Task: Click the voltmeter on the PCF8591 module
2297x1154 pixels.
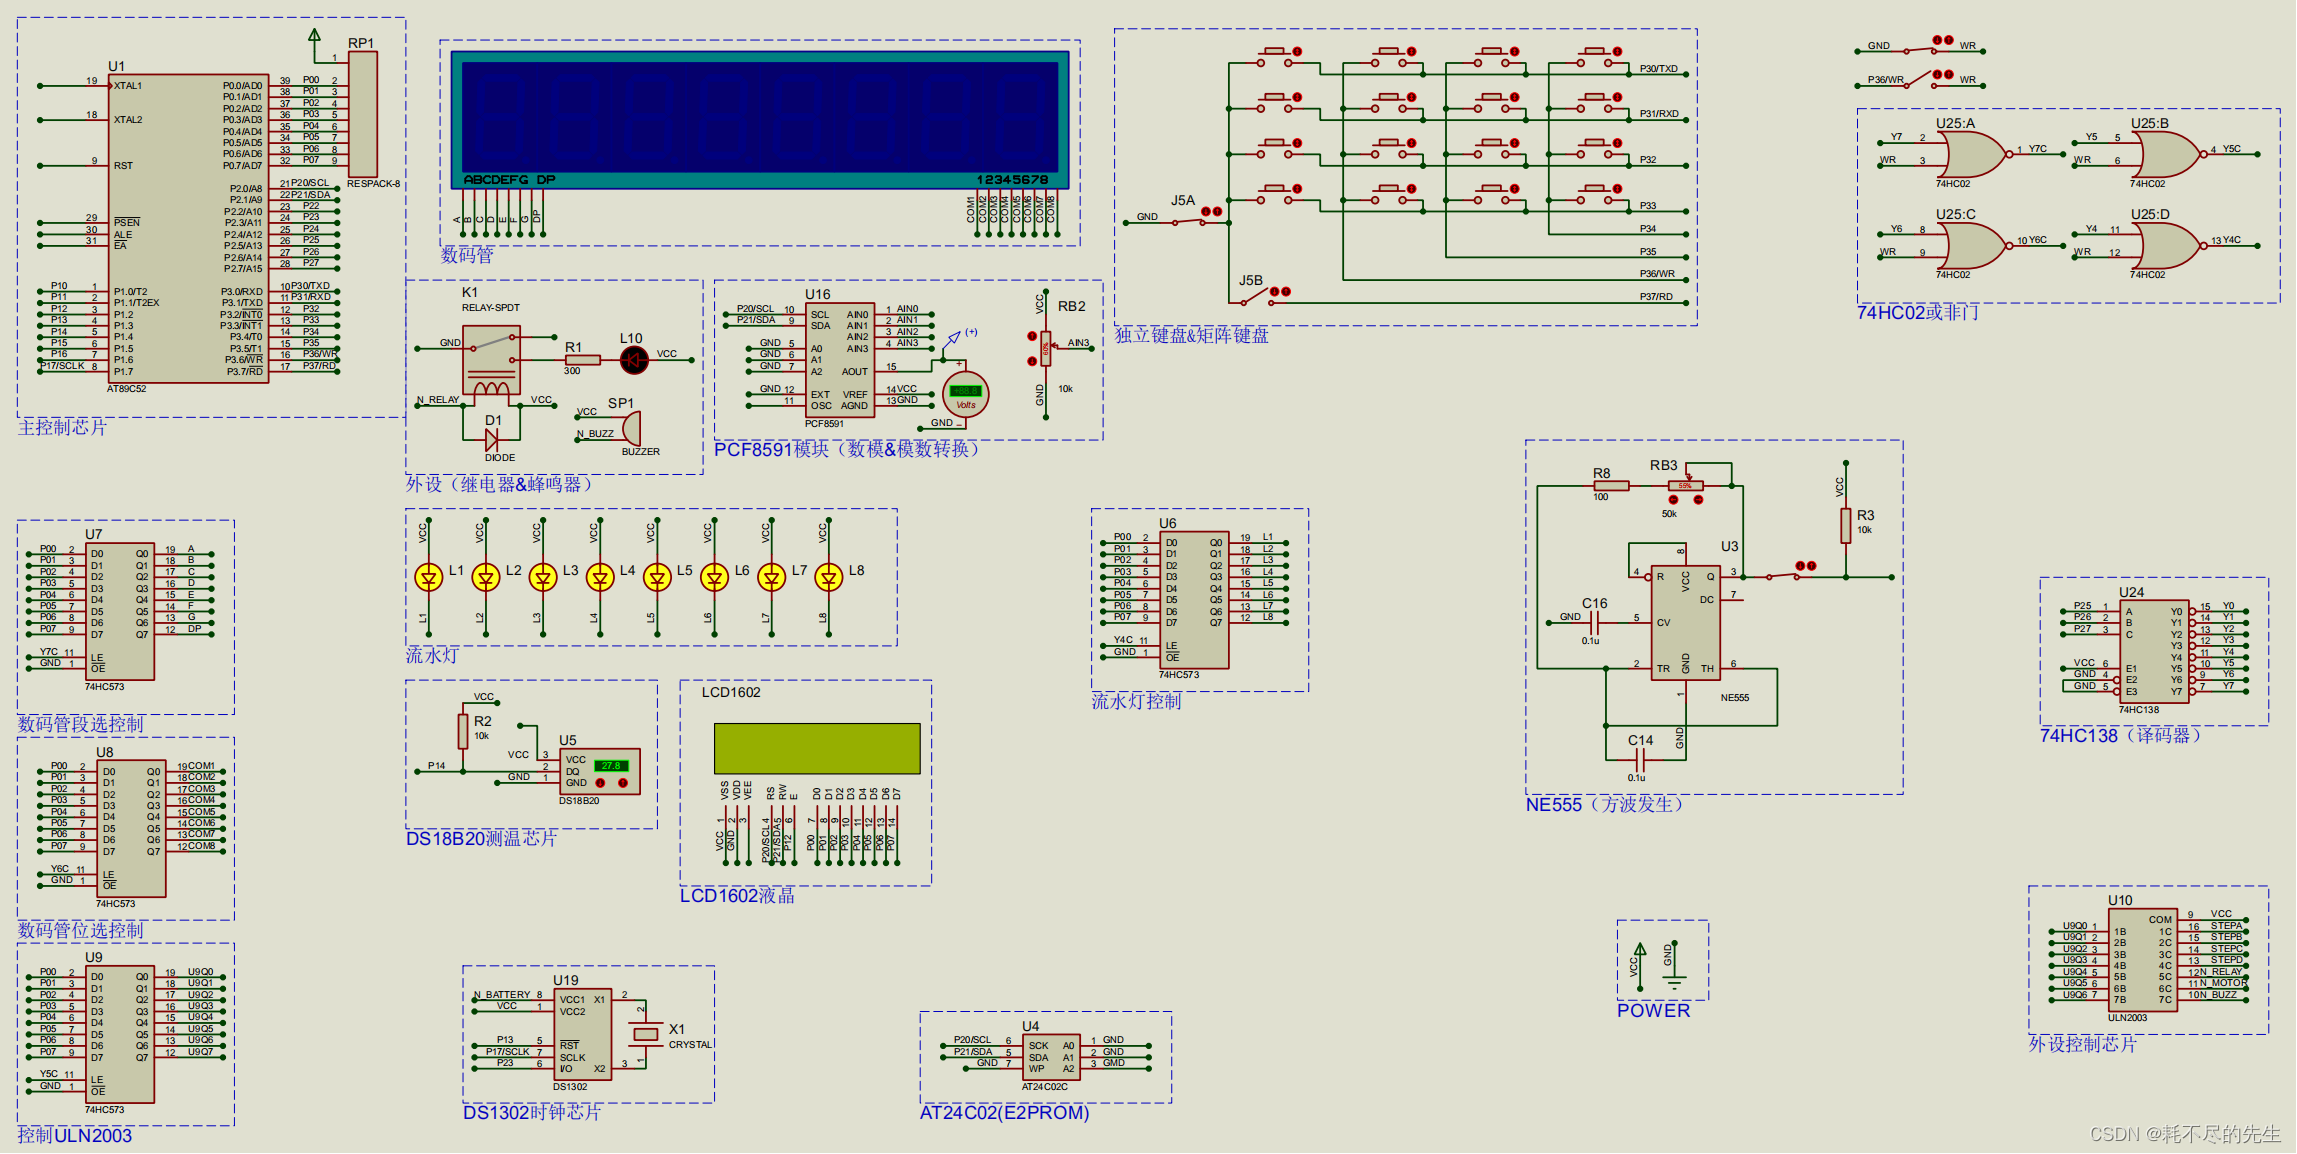Action: (965, 395)
